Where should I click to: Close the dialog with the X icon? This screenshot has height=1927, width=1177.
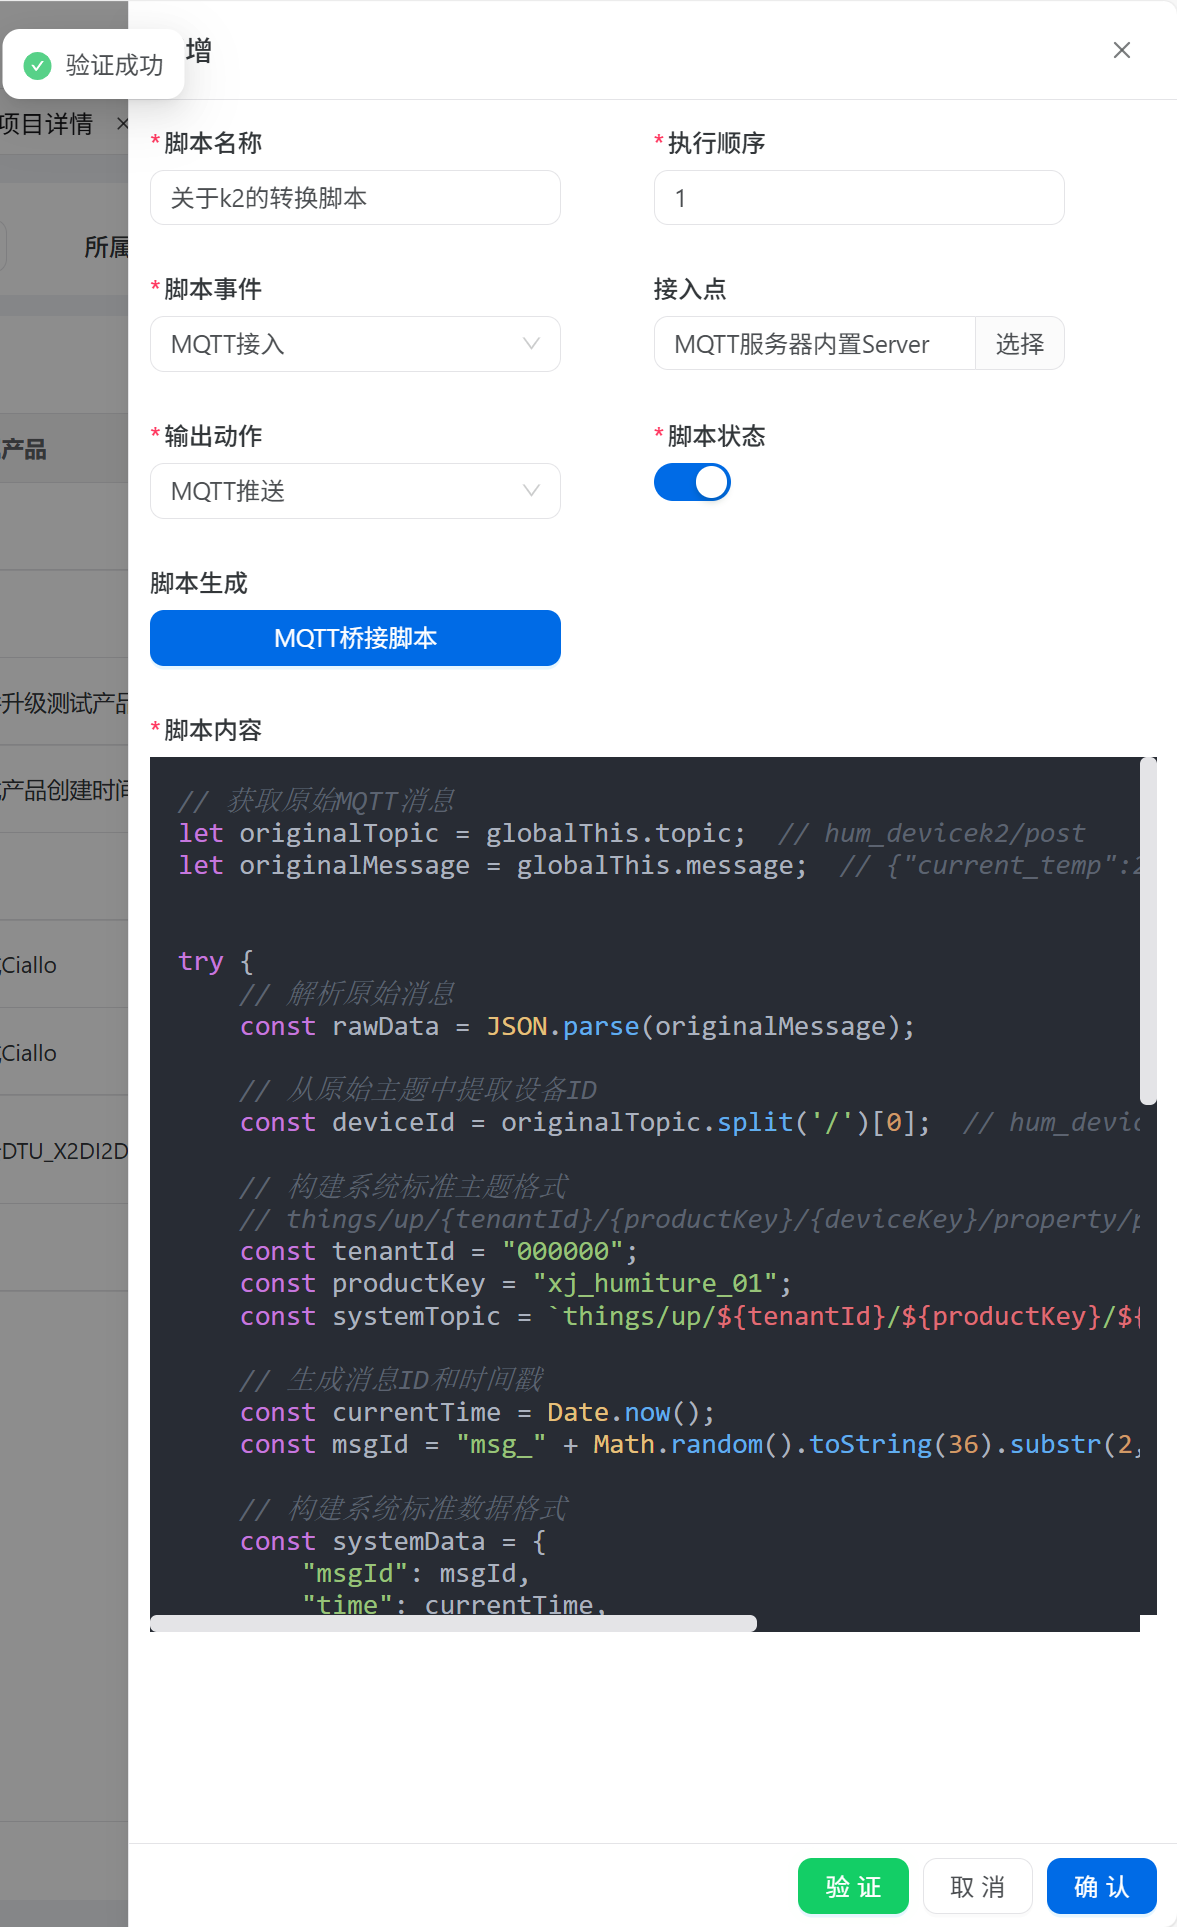[1121, 50]
